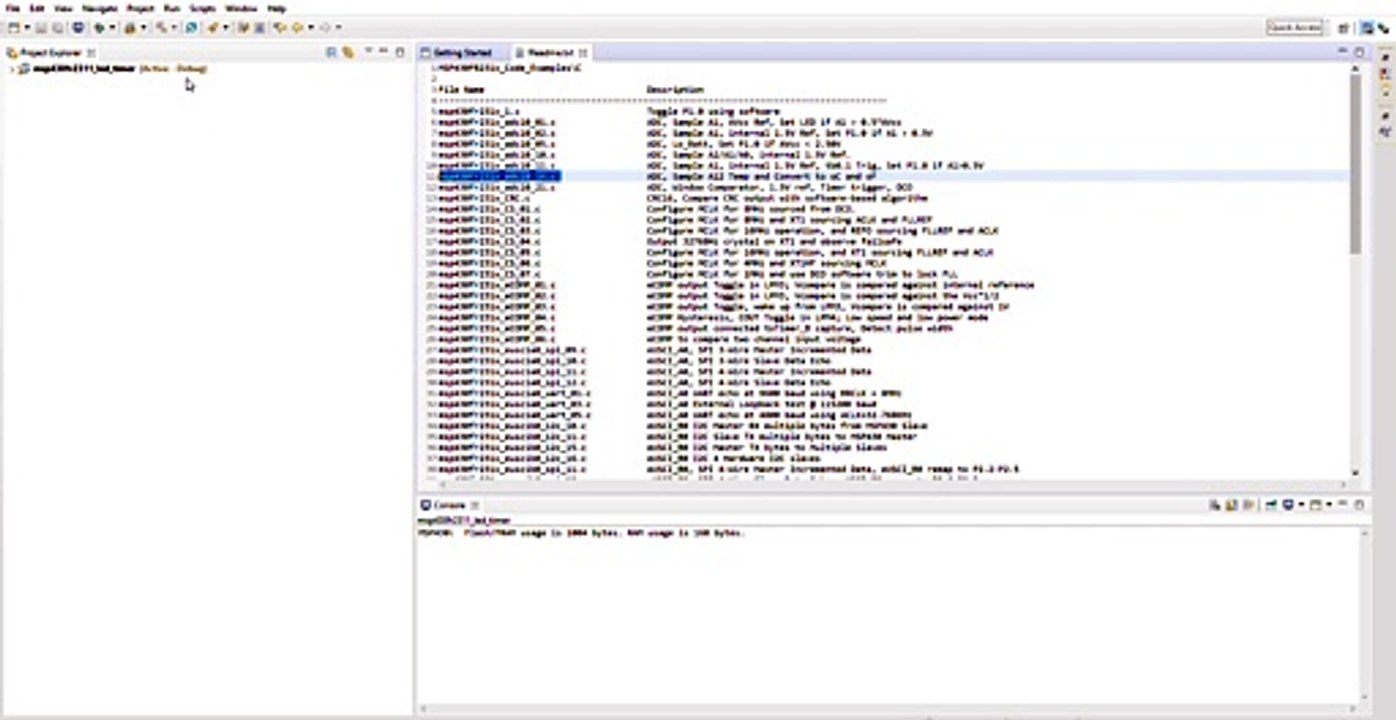1396x720 pixels.
Task: Maximize the editor area
Action: click(x=1360, y=52)
